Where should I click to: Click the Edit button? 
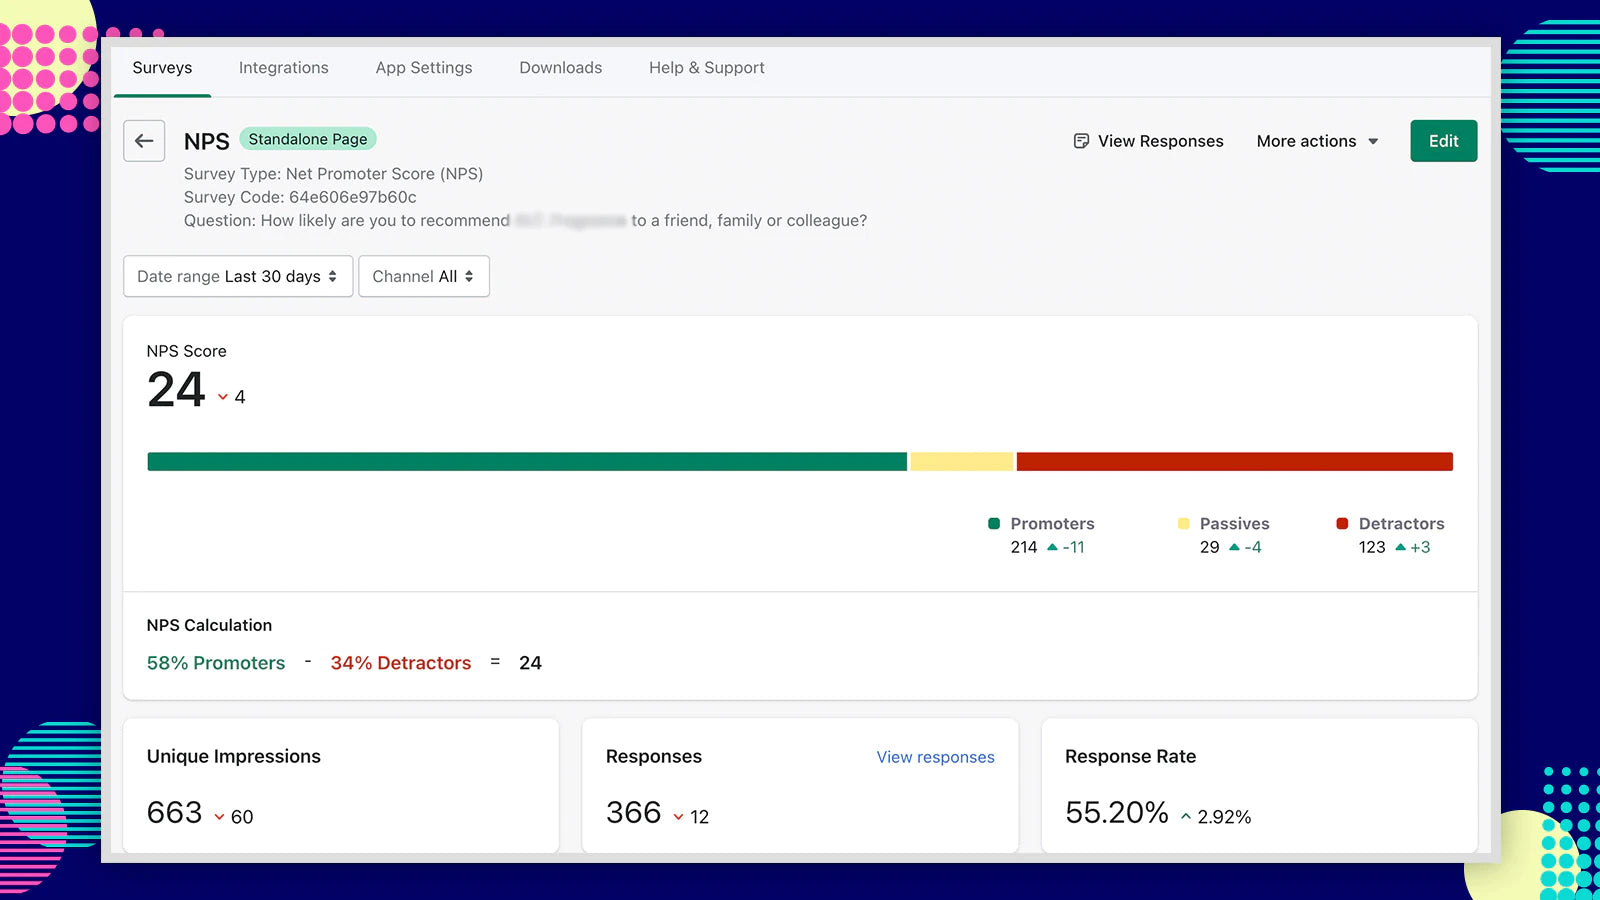tap(1443, 141)
